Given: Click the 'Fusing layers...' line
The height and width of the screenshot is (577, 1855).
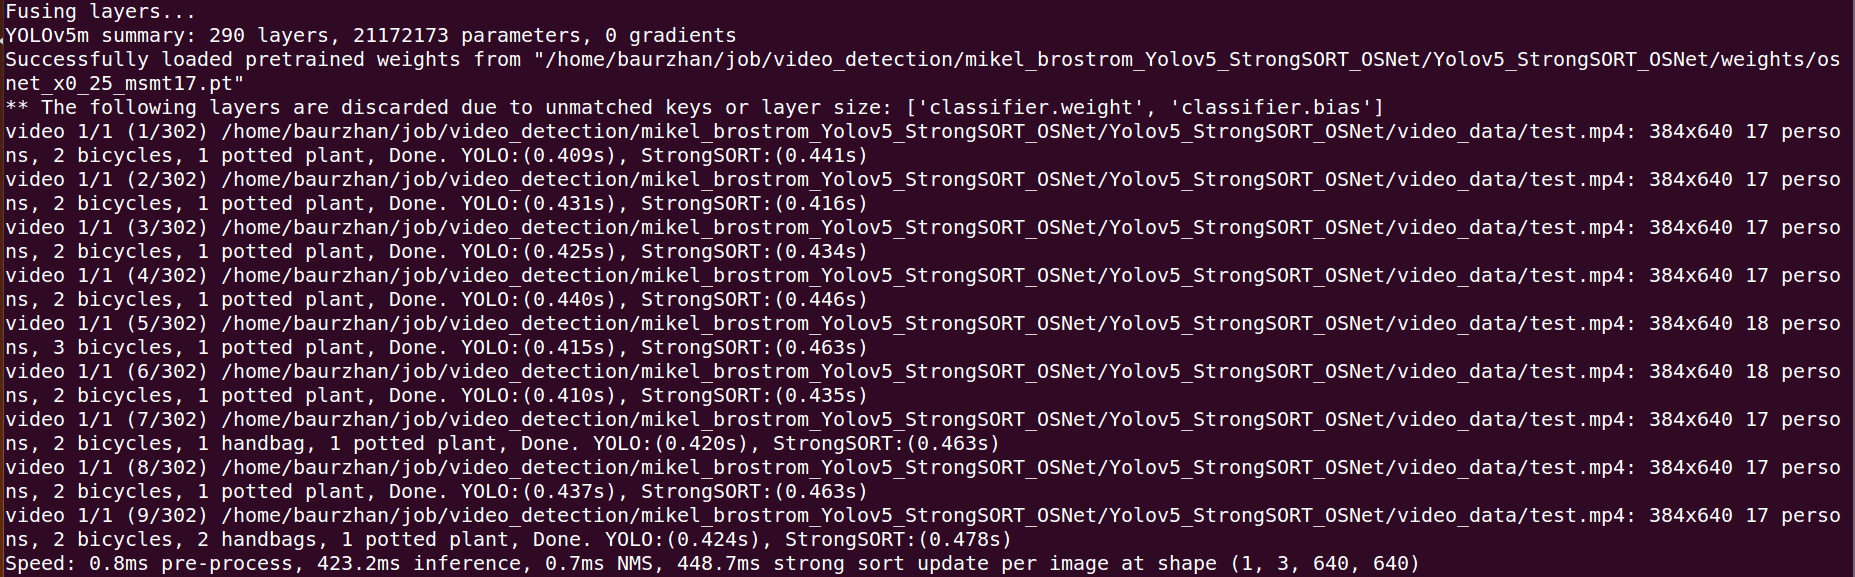Looking at the screenshot, I should pos(100,12).
